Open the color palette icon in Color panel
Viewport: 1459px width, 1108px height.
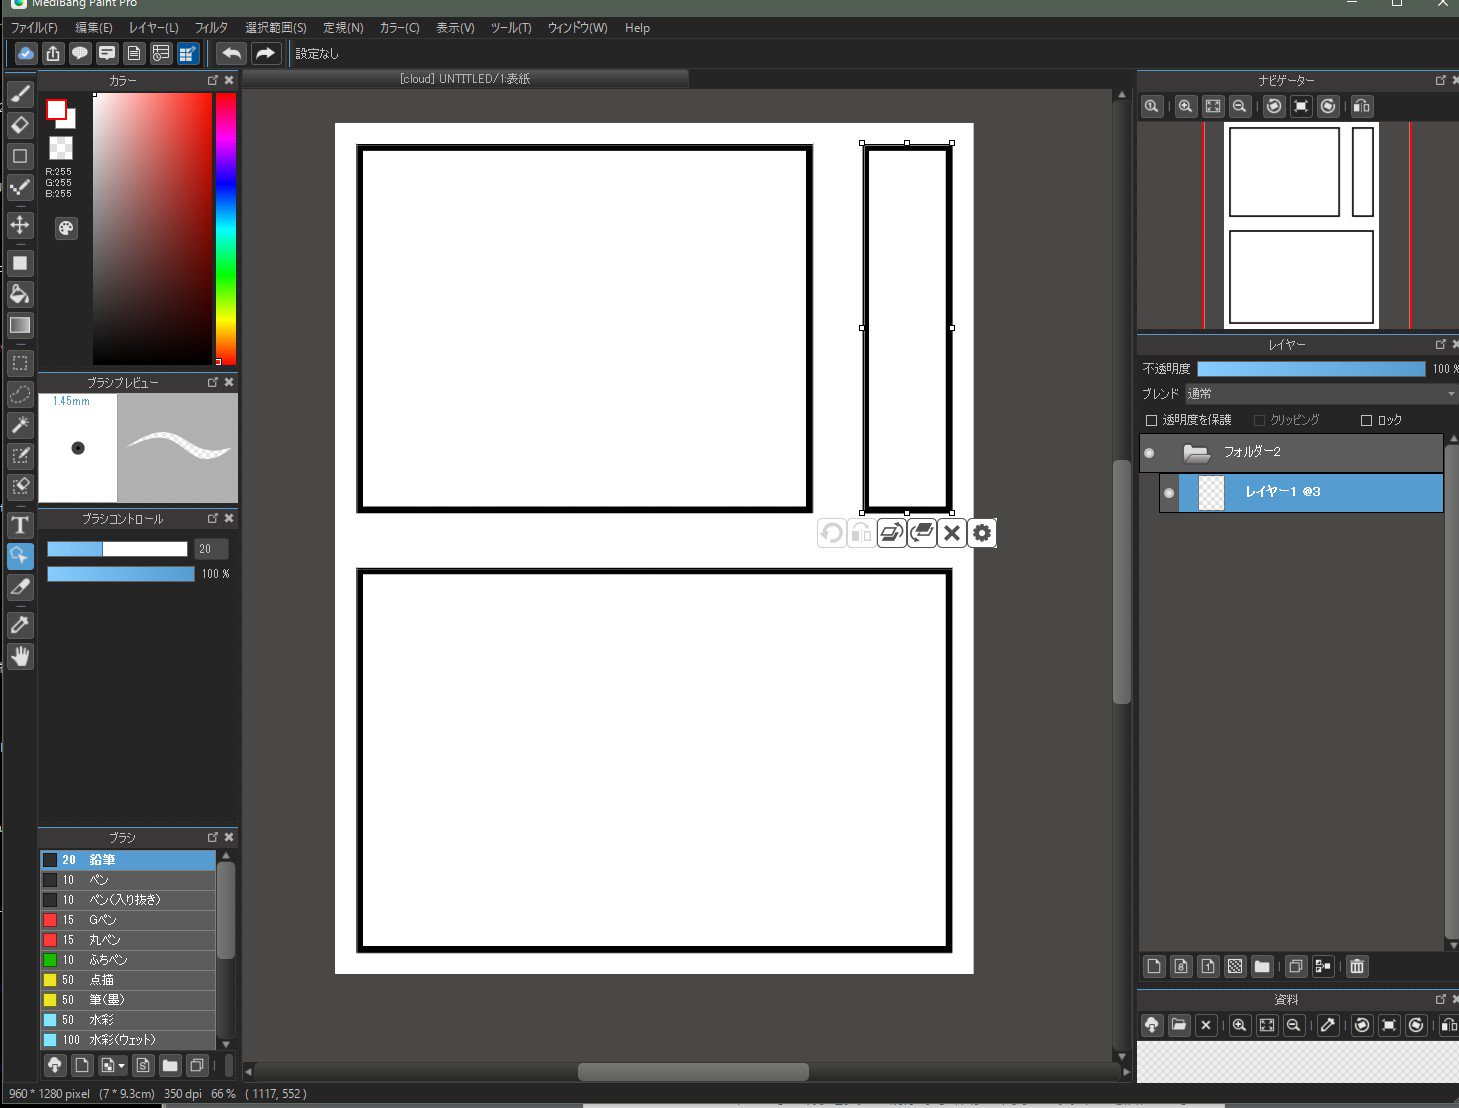tap(66, 228)
